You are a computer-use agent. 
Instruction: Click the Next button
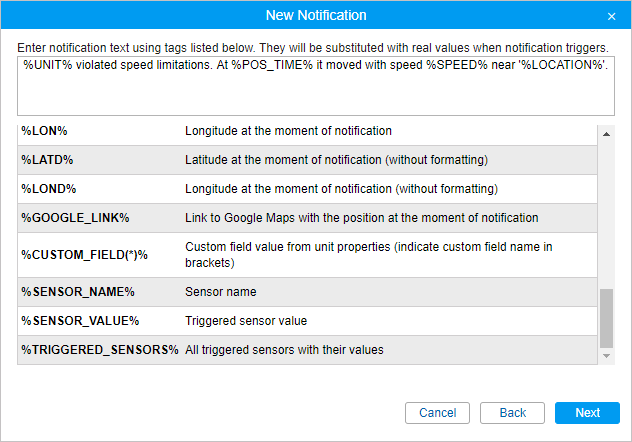(x=587, y=413)
